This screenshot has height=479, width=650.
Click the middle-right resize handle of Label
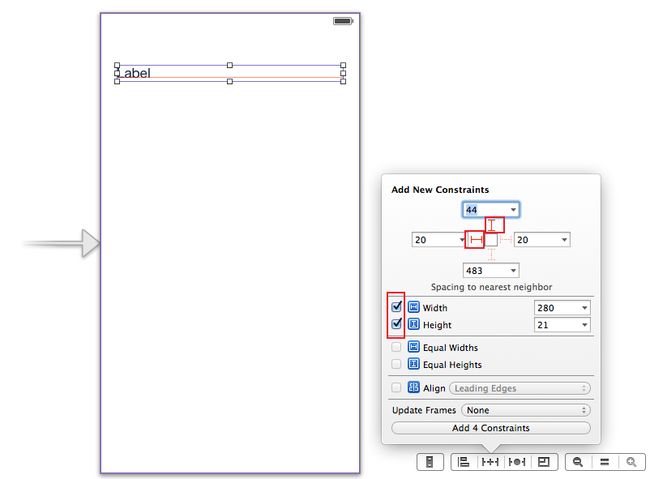(343, 73)
